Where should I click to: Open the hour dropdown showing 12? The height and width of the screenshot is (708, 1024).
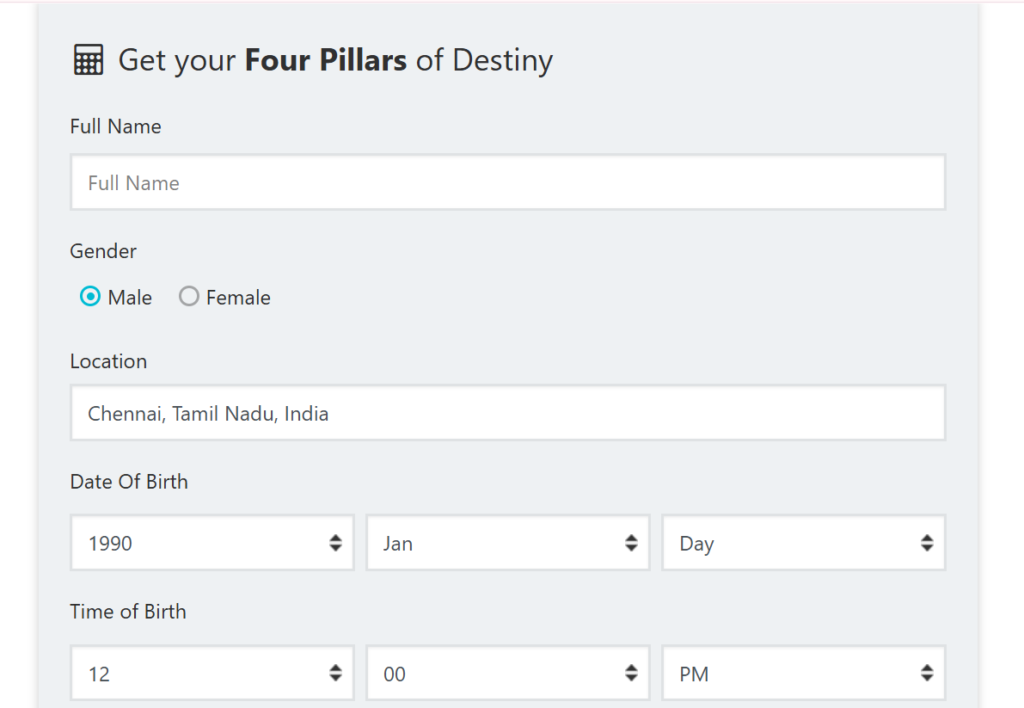point(200,674)
